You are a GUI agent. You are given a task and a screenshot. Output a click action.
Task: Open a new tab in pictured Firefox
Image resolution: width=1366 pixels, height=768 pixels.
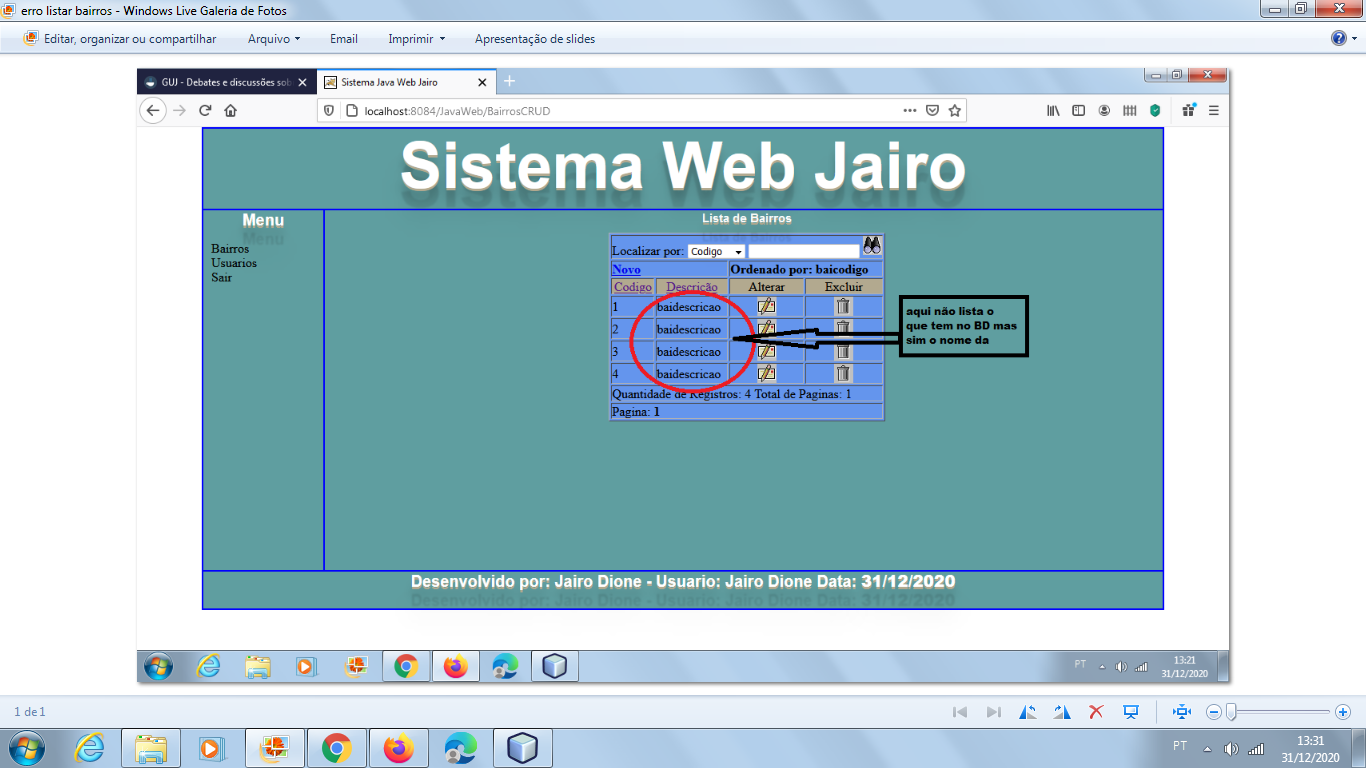pyautogui.click(x=509, y=81)
